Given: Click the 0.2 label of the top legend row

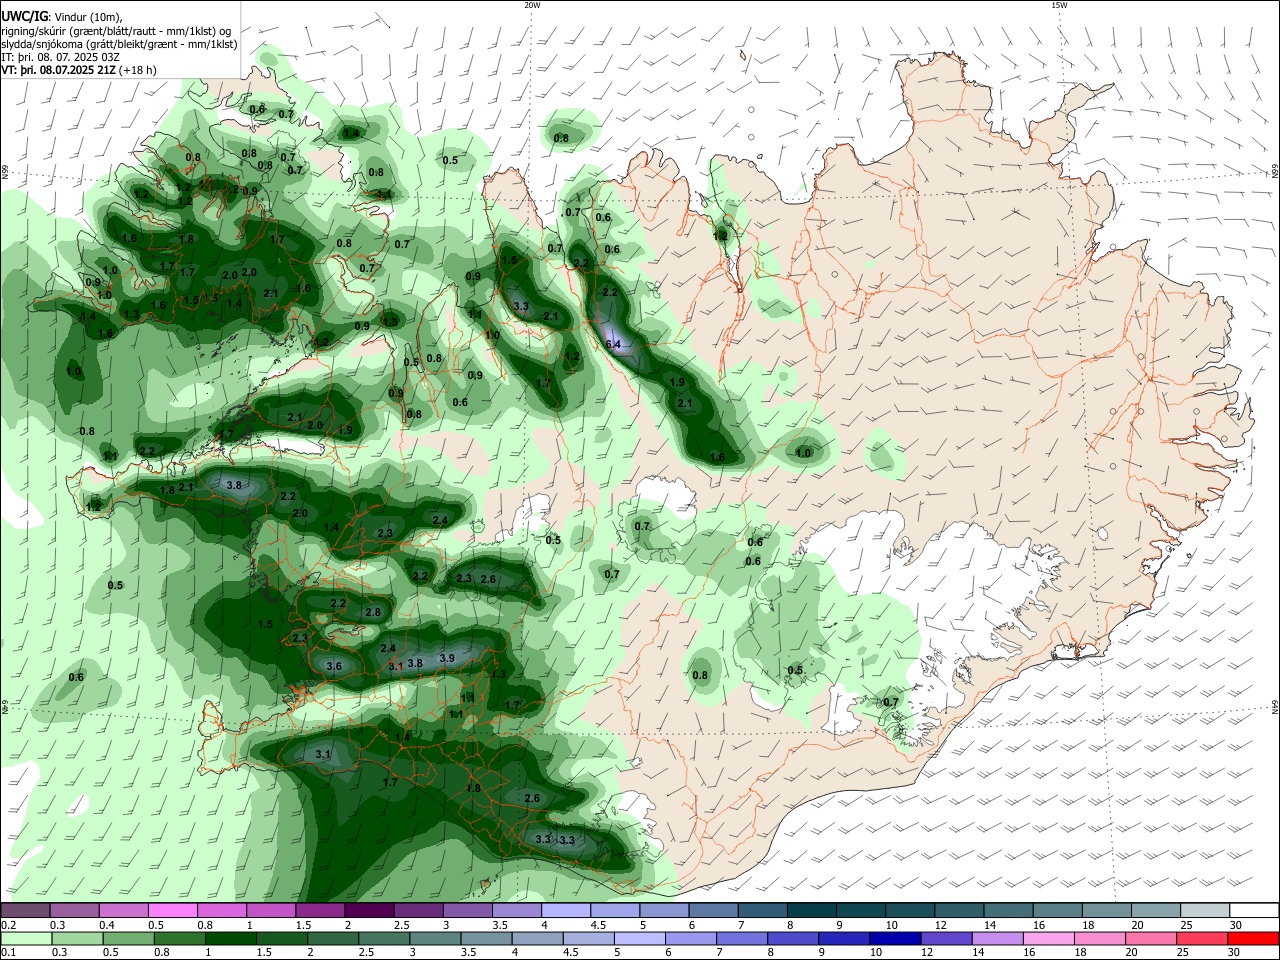Looking at the screenshot, I should 8,925.
